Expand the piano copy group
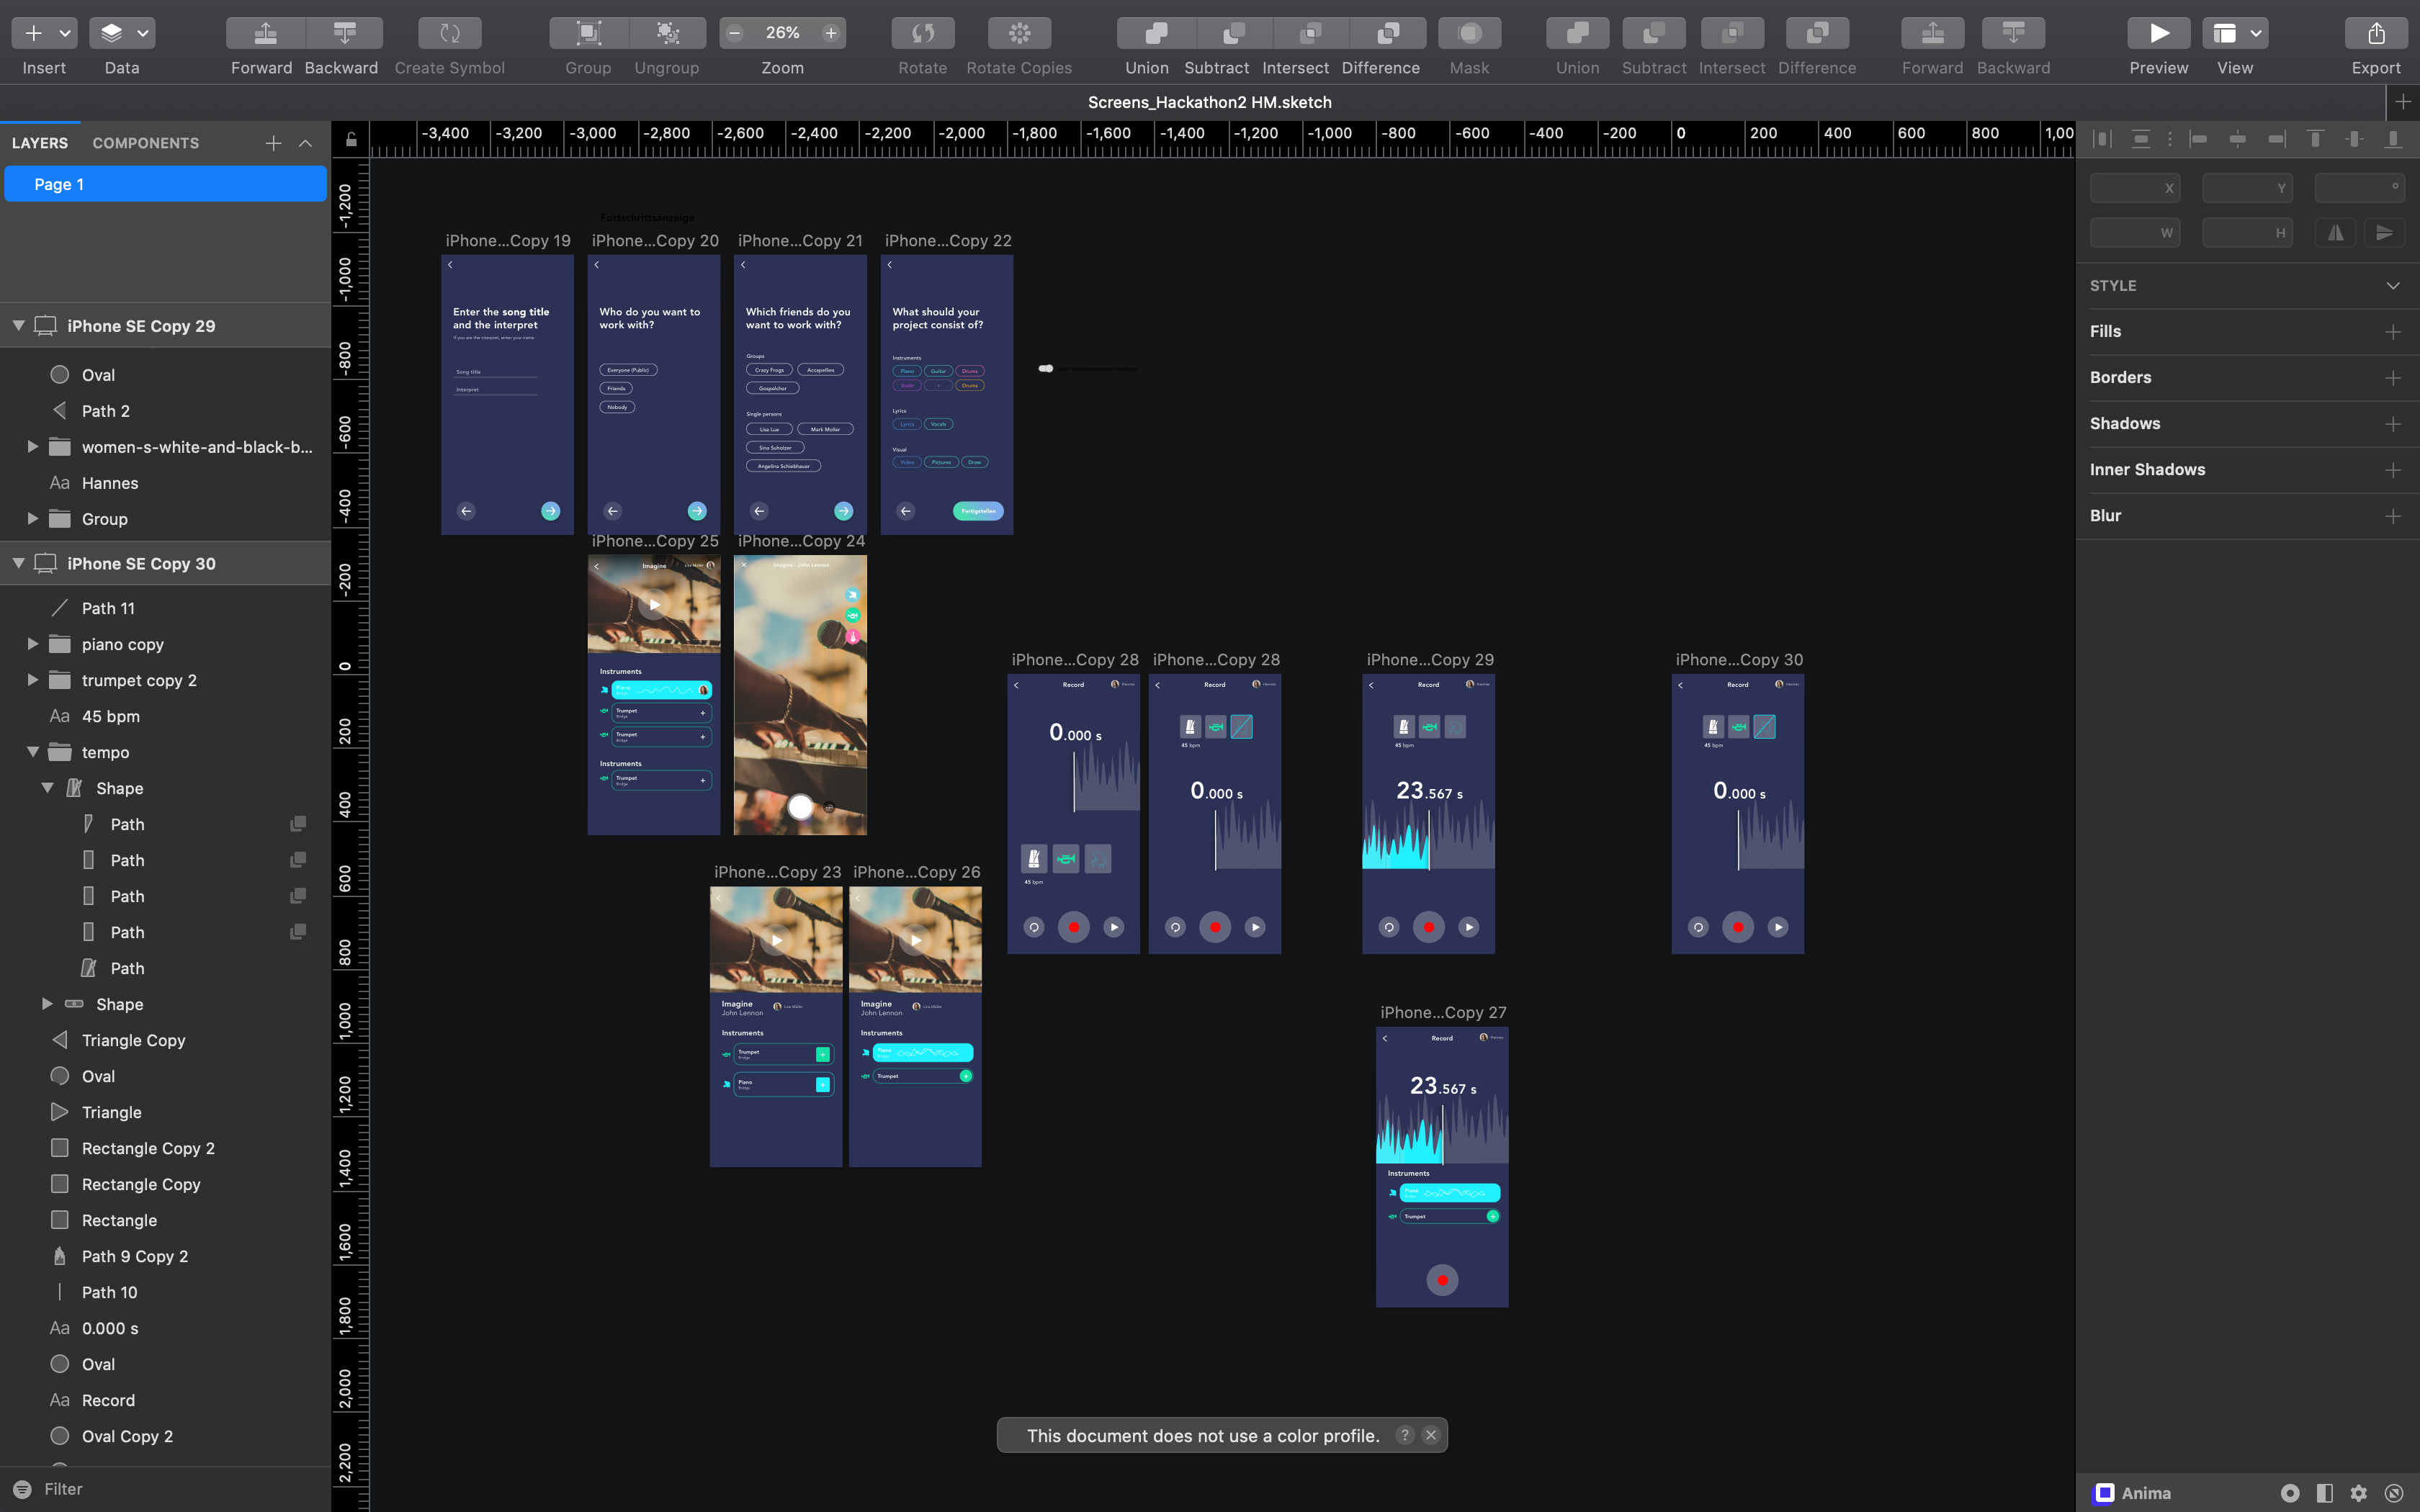The width and height of the screenshot is (2420, 1512). point(33,644)
